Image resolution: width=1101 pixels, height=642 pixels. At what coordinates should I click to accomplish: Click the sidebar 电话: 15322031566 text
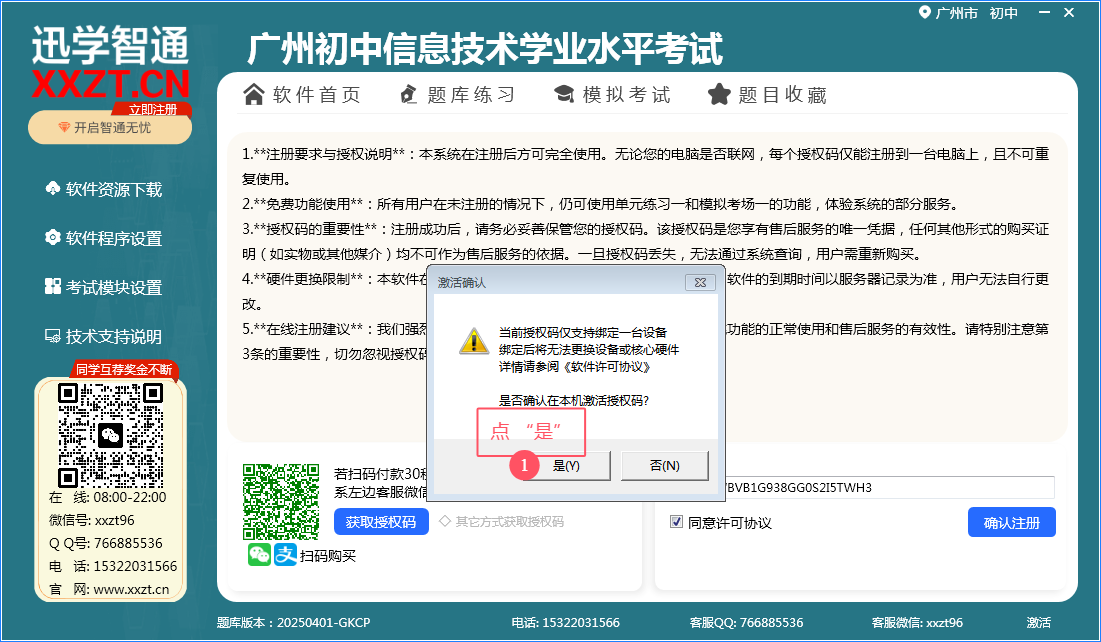(113, 566)
